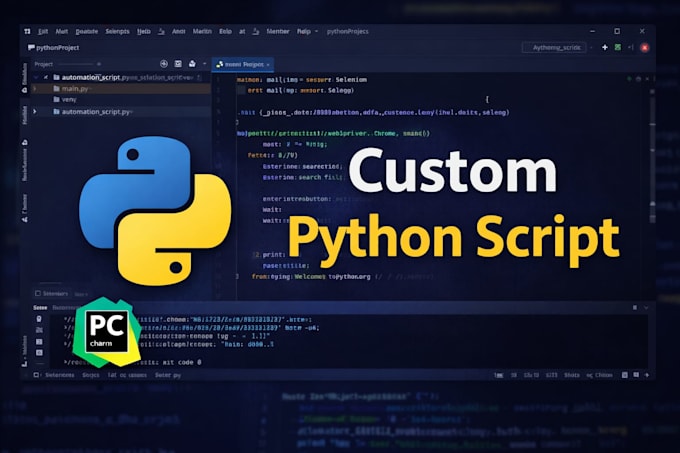Screen dimensions: 680x453
Task: Click the Project panel header label
Action: tap(43, 64)
